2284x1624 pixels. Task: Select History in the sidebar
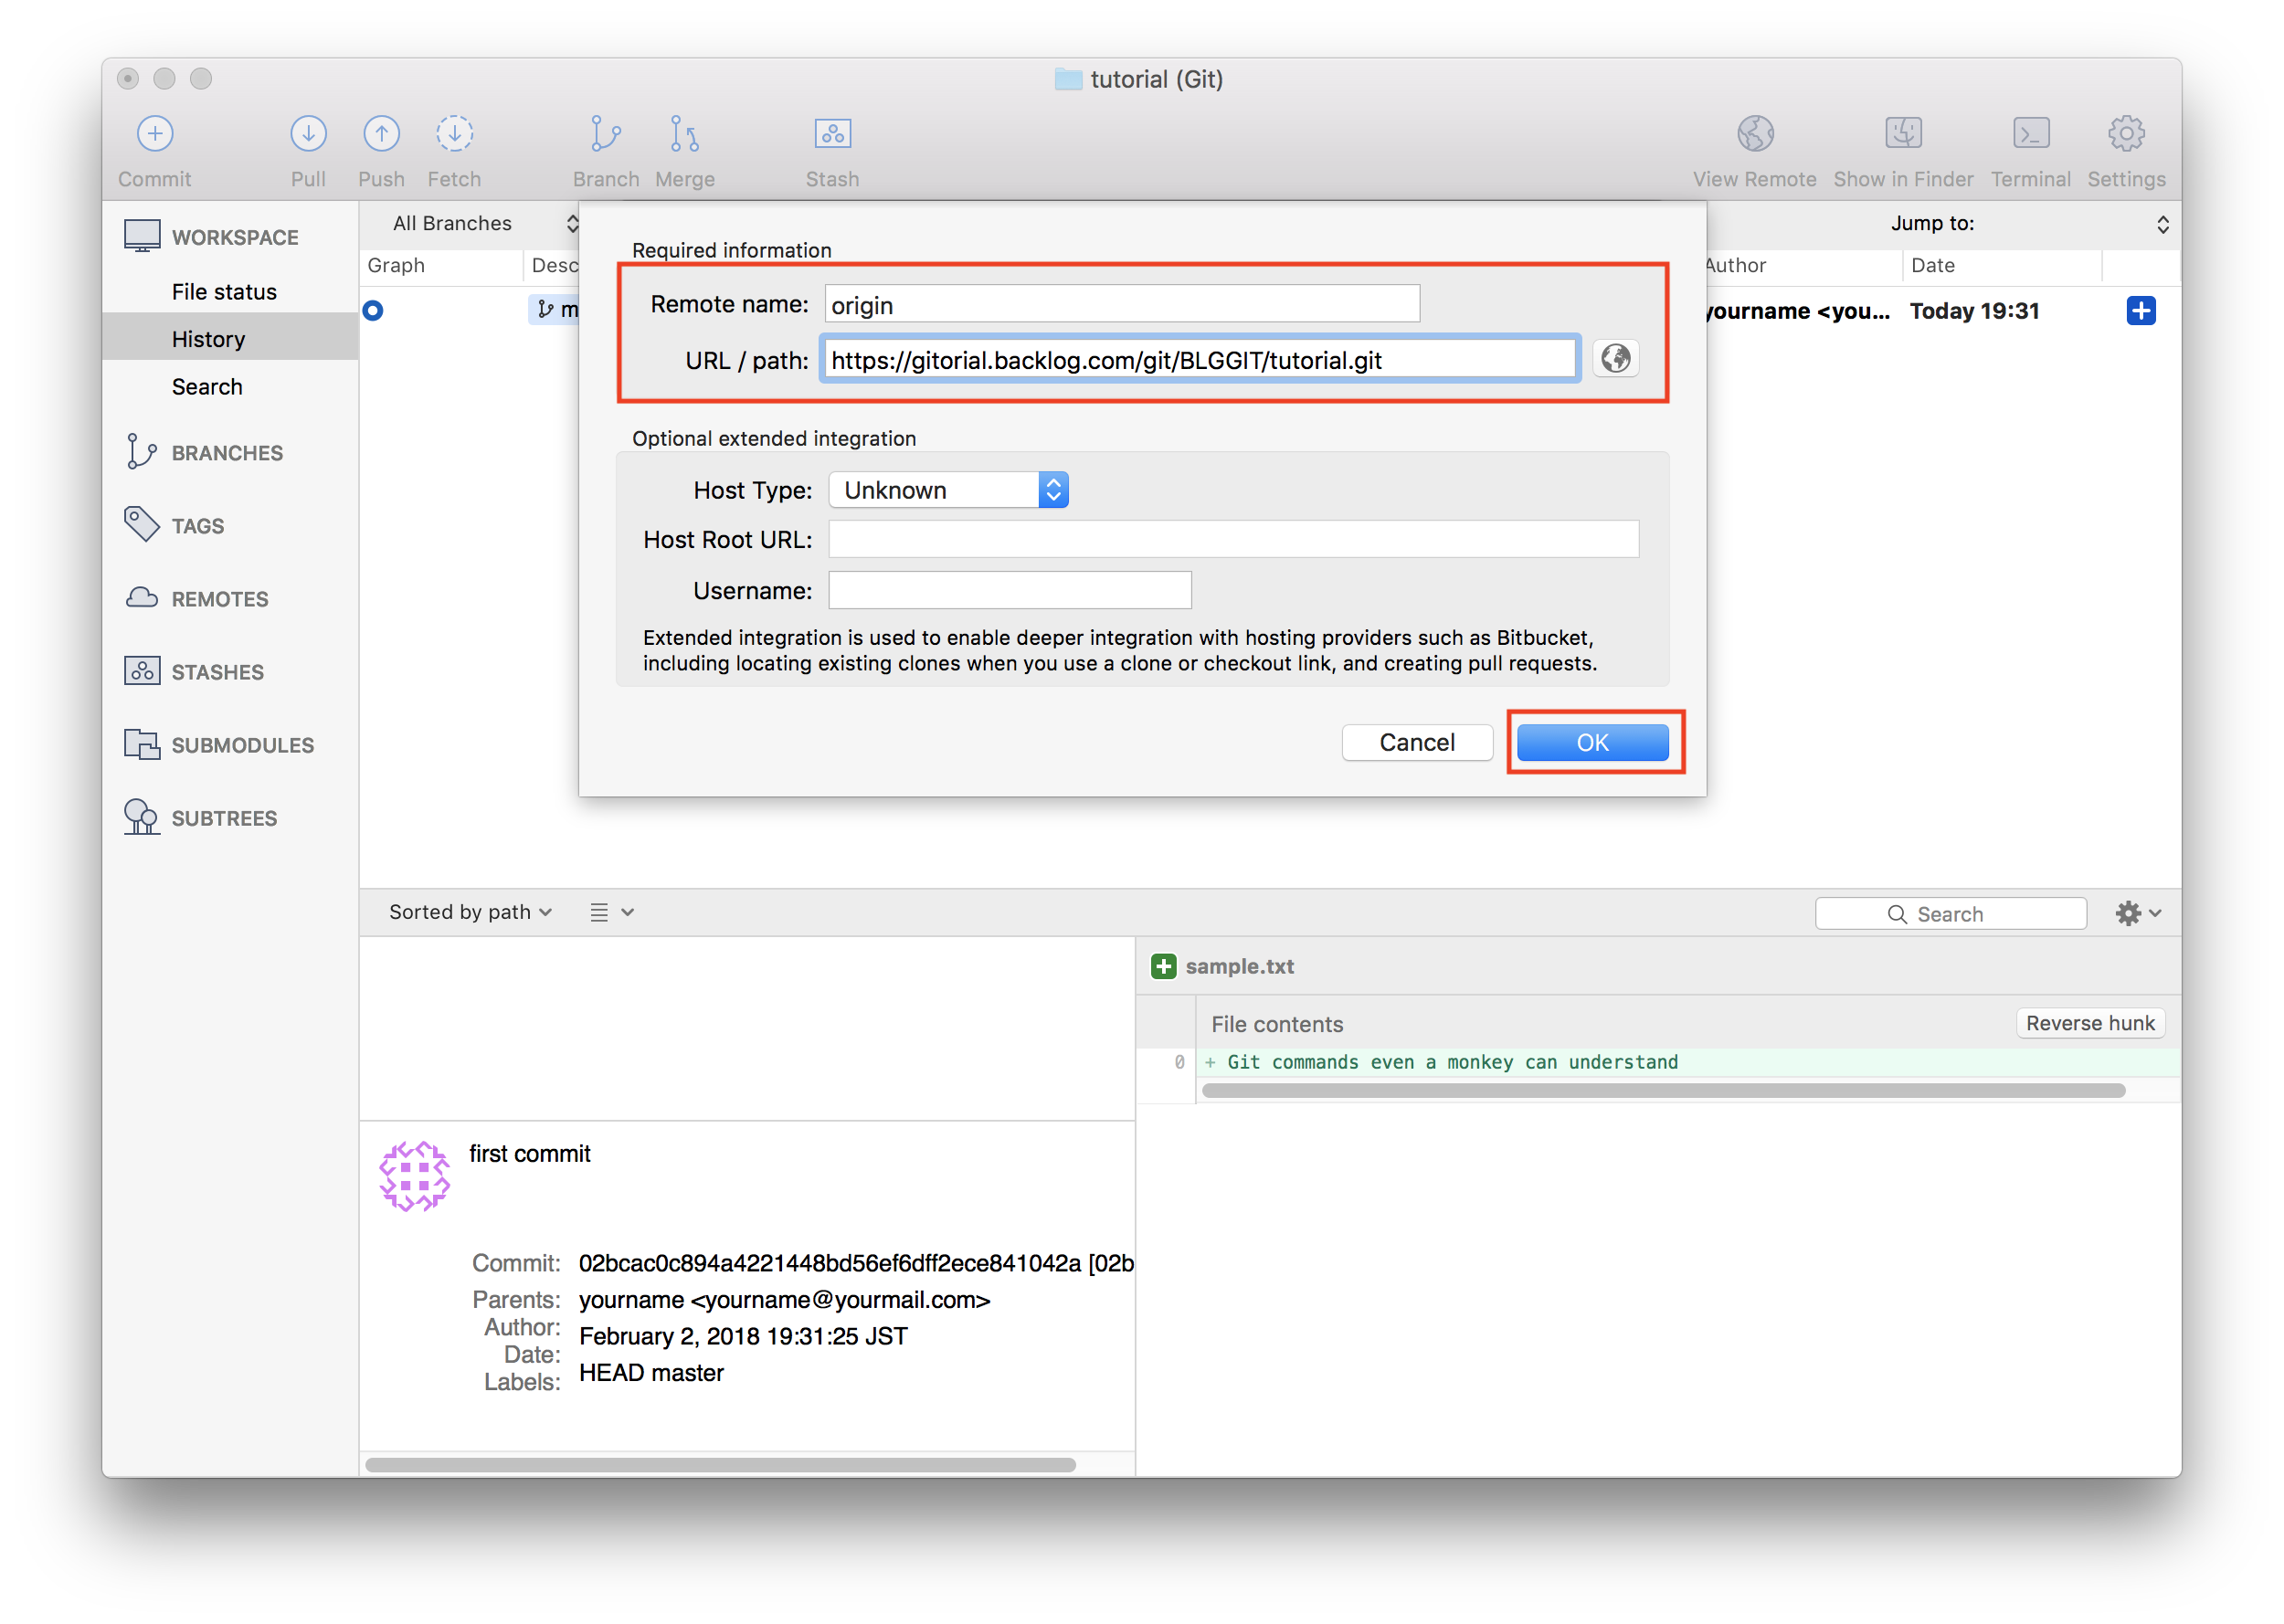[208, 338]
